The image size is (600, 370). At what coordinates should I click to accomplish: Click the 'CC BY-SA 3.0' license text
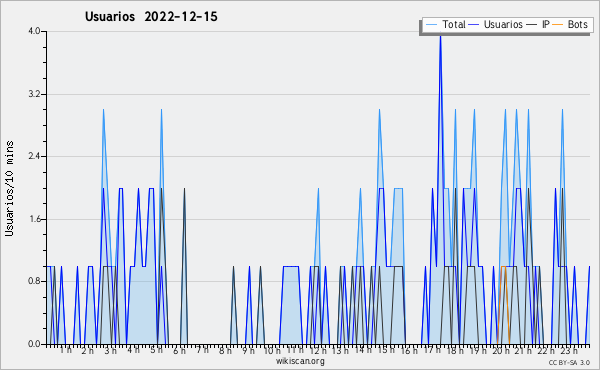click(x=569, y=362)
